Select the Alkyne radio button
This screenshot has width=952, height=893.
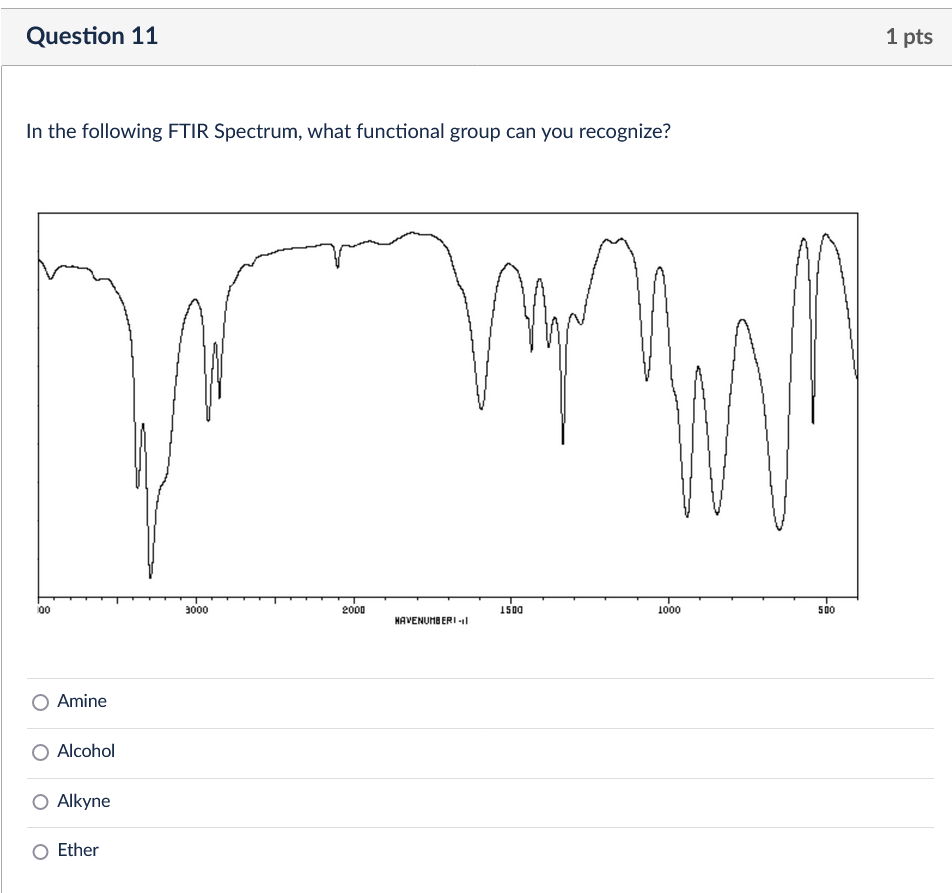41,802
